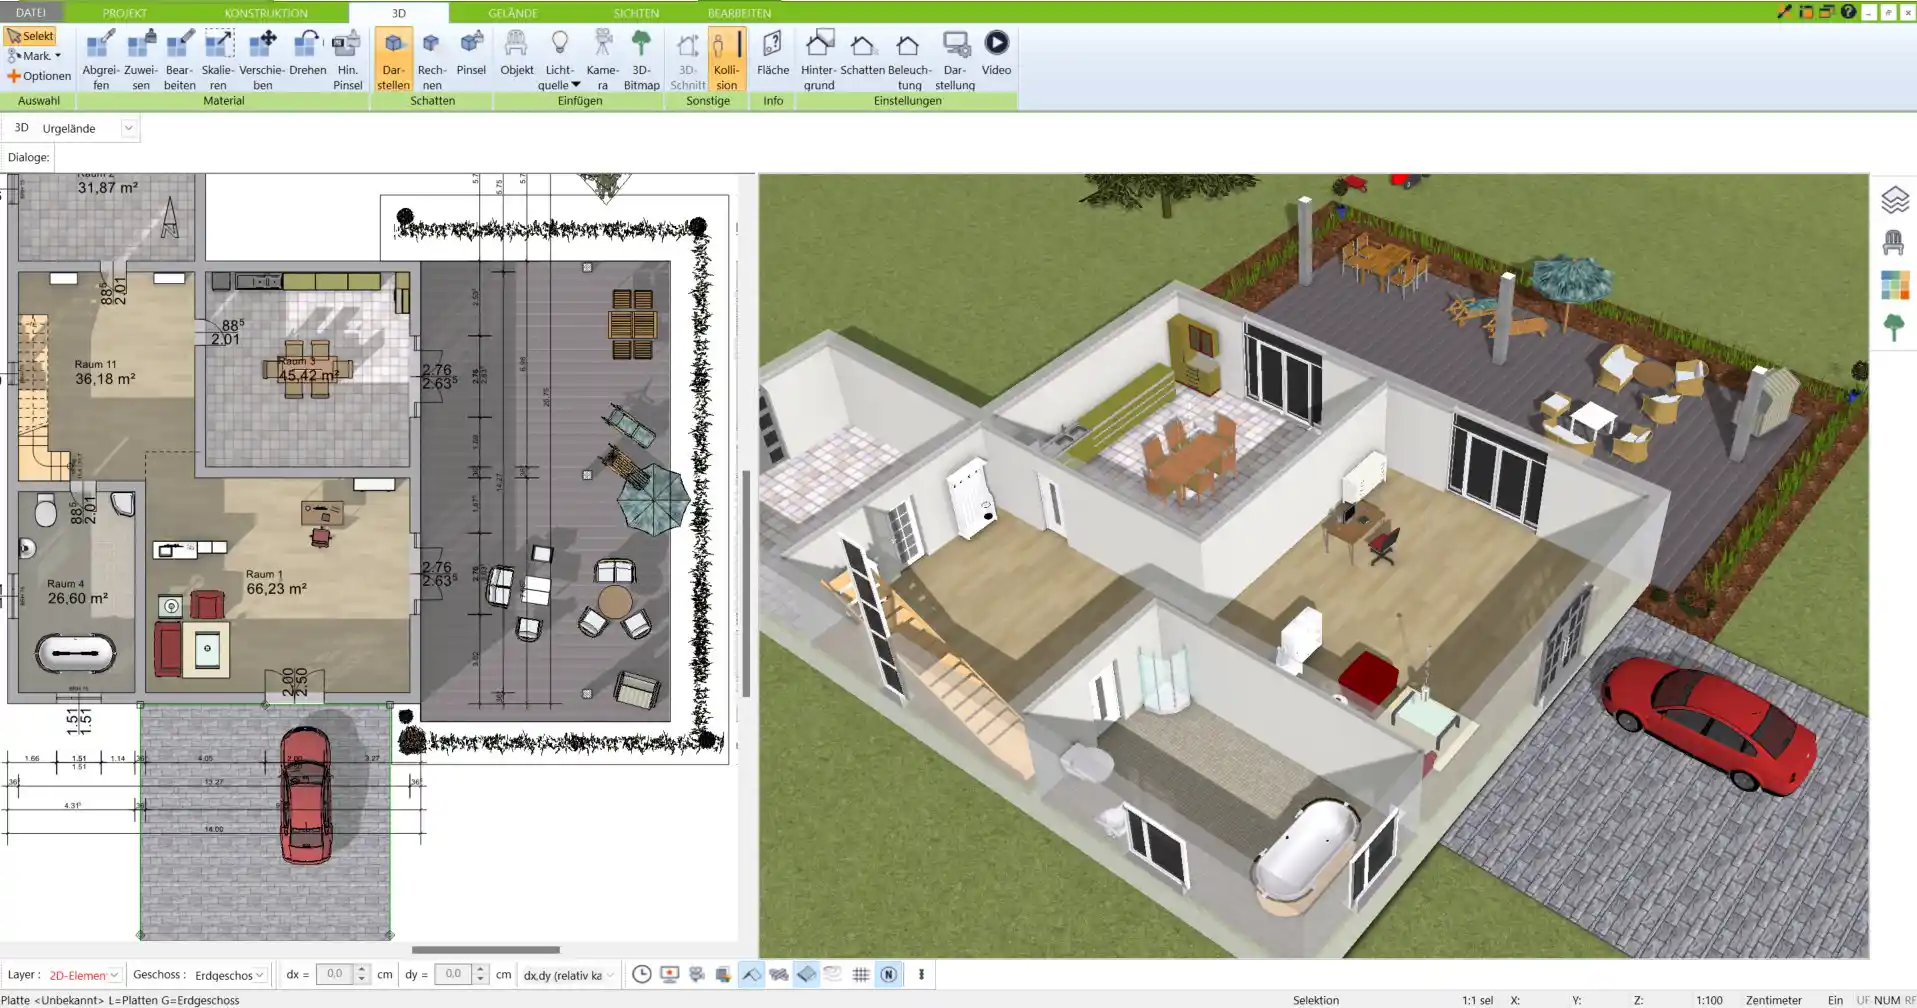Click the Optionen button
Image resolution: width=1917 pixels, height=1008 pixels.
click(39, 76)
